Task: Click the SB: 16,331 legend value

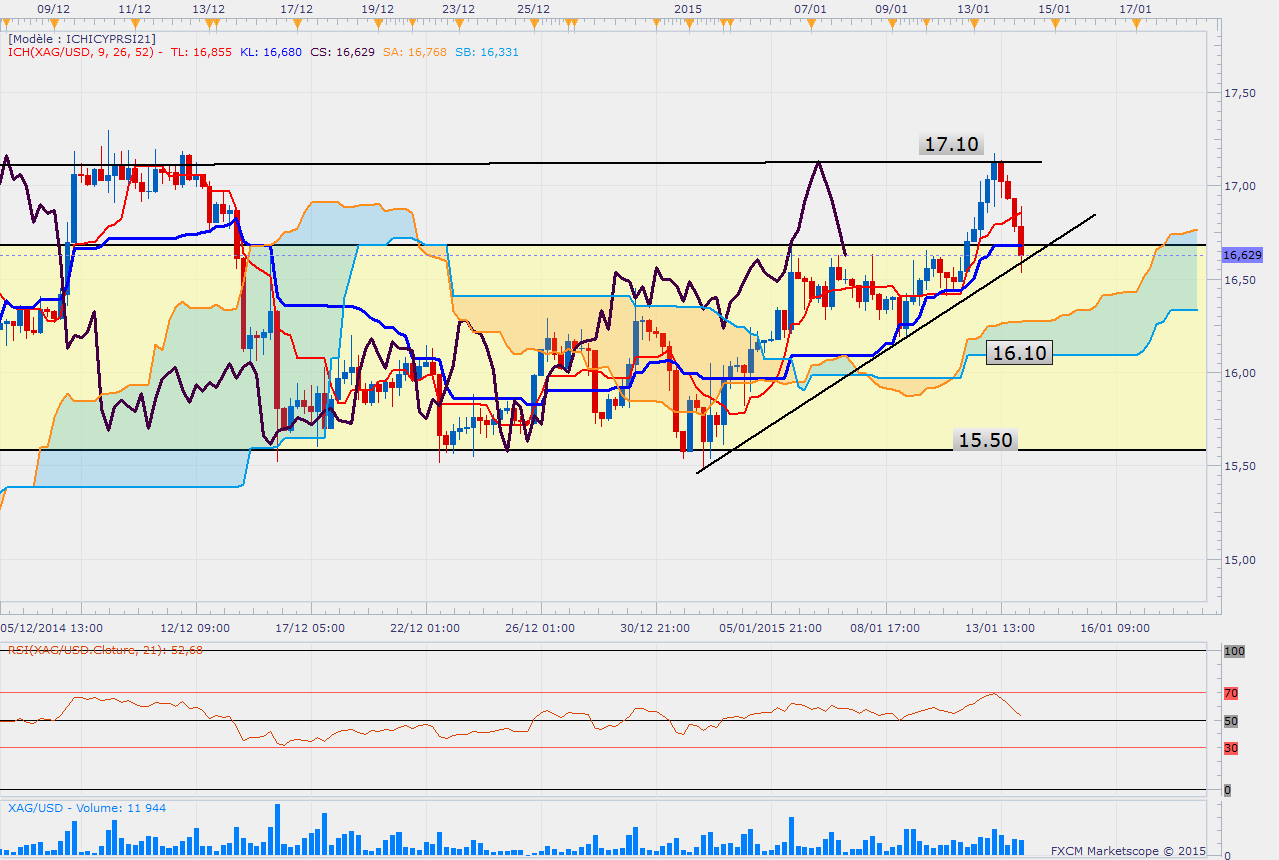Action: click(x=487, y=52)
